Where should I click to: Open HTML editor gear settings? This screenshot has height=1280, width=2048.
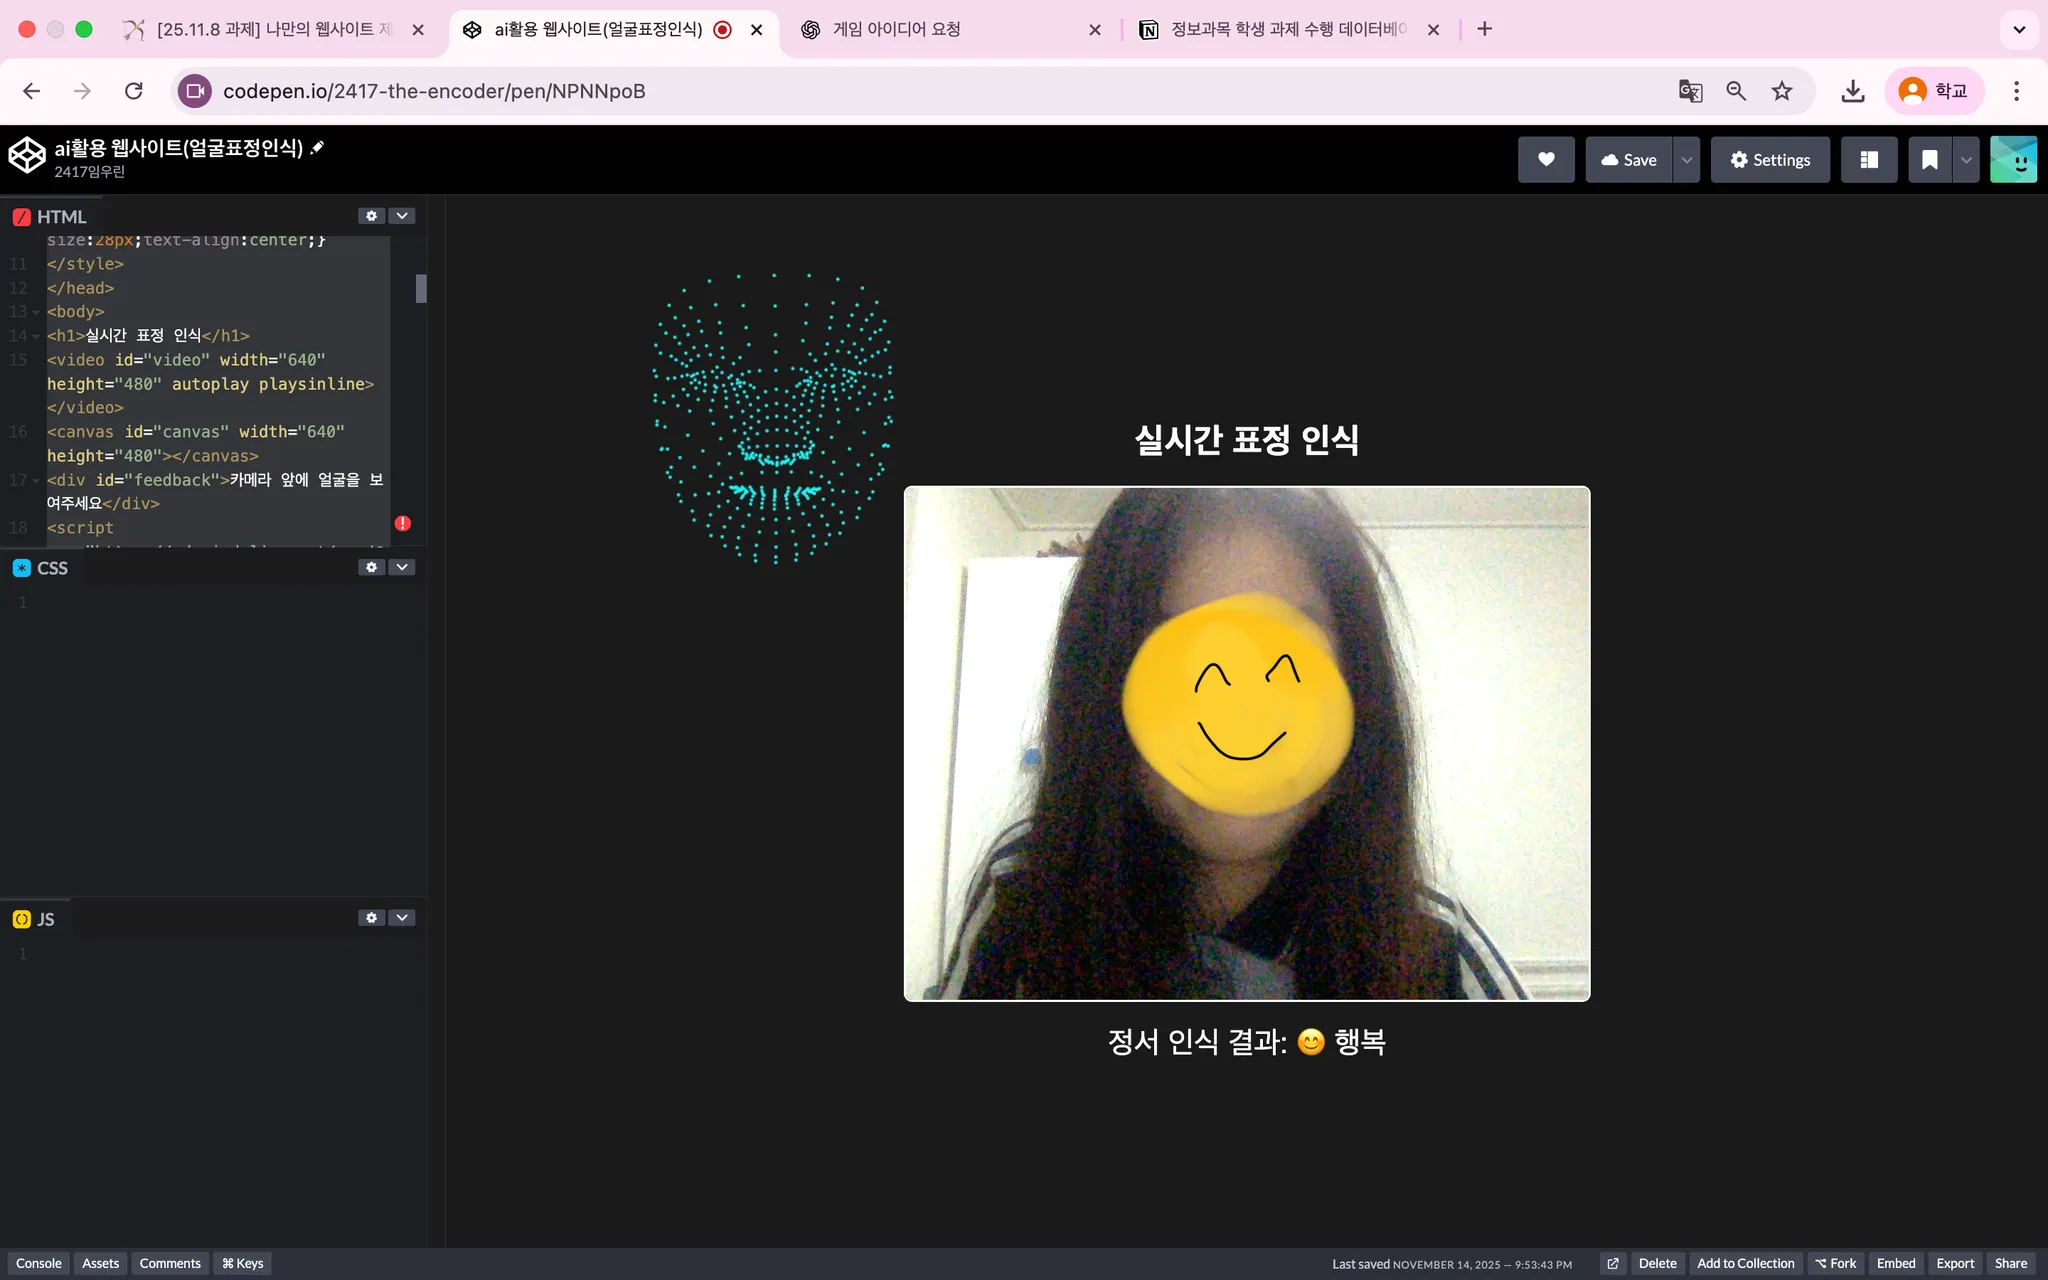click(x=371, y=216)
